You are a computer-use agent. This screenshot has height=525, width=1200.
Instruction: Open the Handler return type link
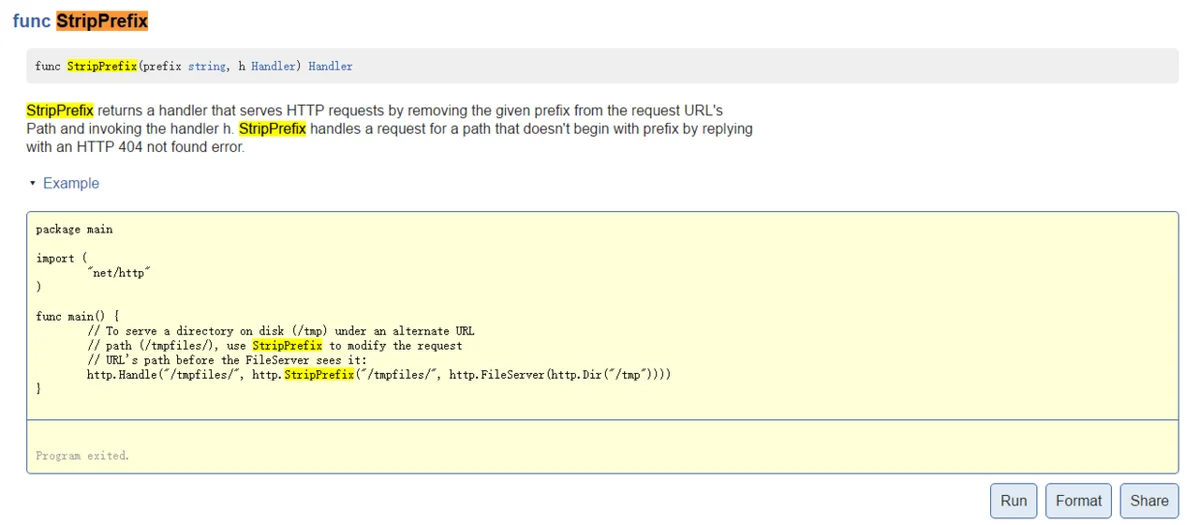330,67
